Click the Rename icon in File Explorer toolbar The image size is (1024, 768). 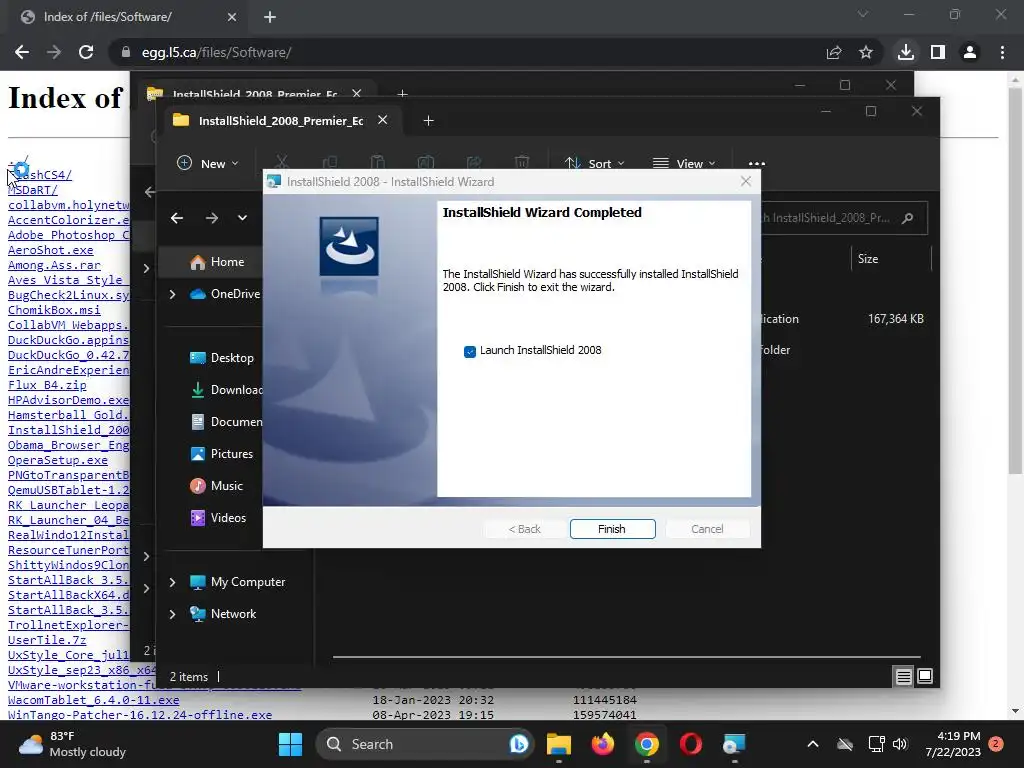click(426, 162)
